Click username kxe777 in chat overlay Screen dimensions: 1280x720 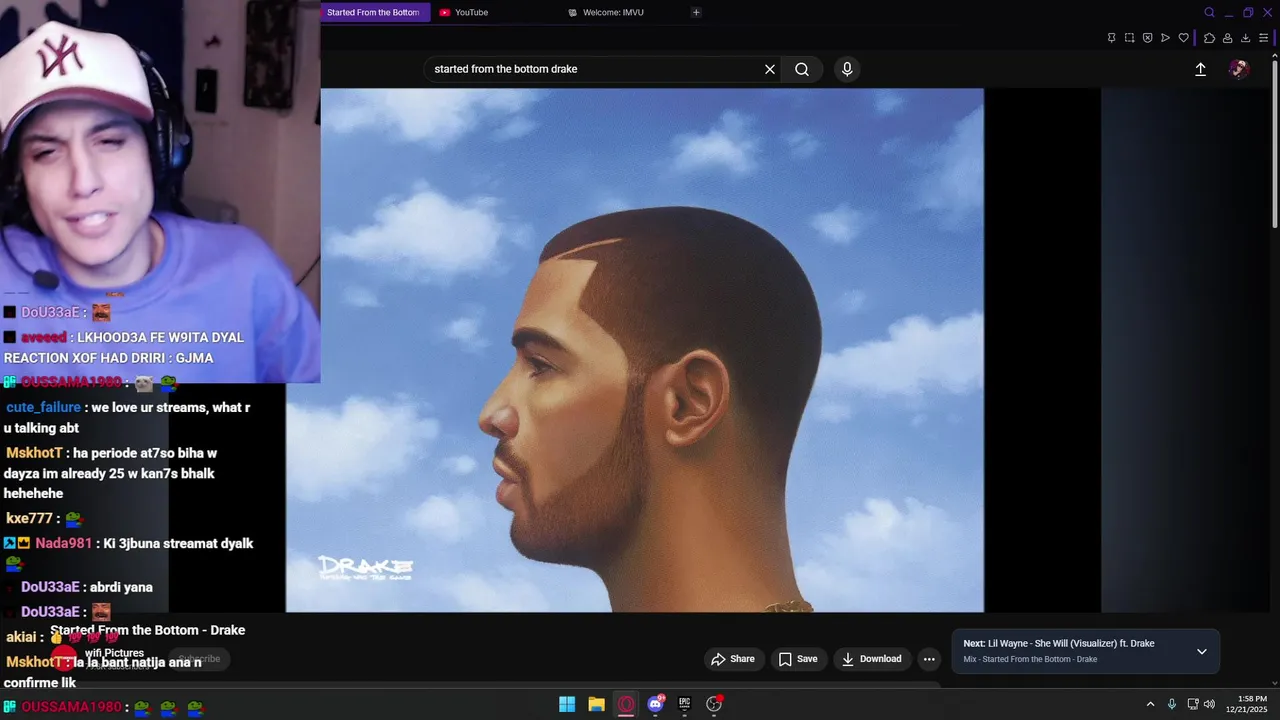[29, 519]
